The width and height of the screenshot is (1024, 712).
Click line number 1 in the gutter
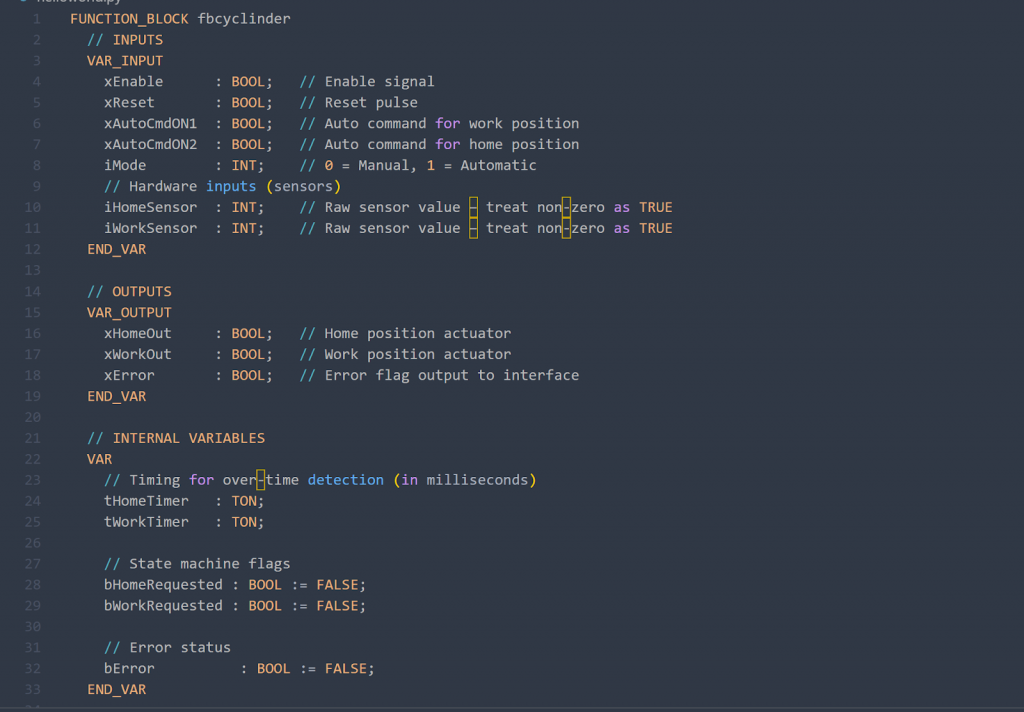[x=37, y=19]
